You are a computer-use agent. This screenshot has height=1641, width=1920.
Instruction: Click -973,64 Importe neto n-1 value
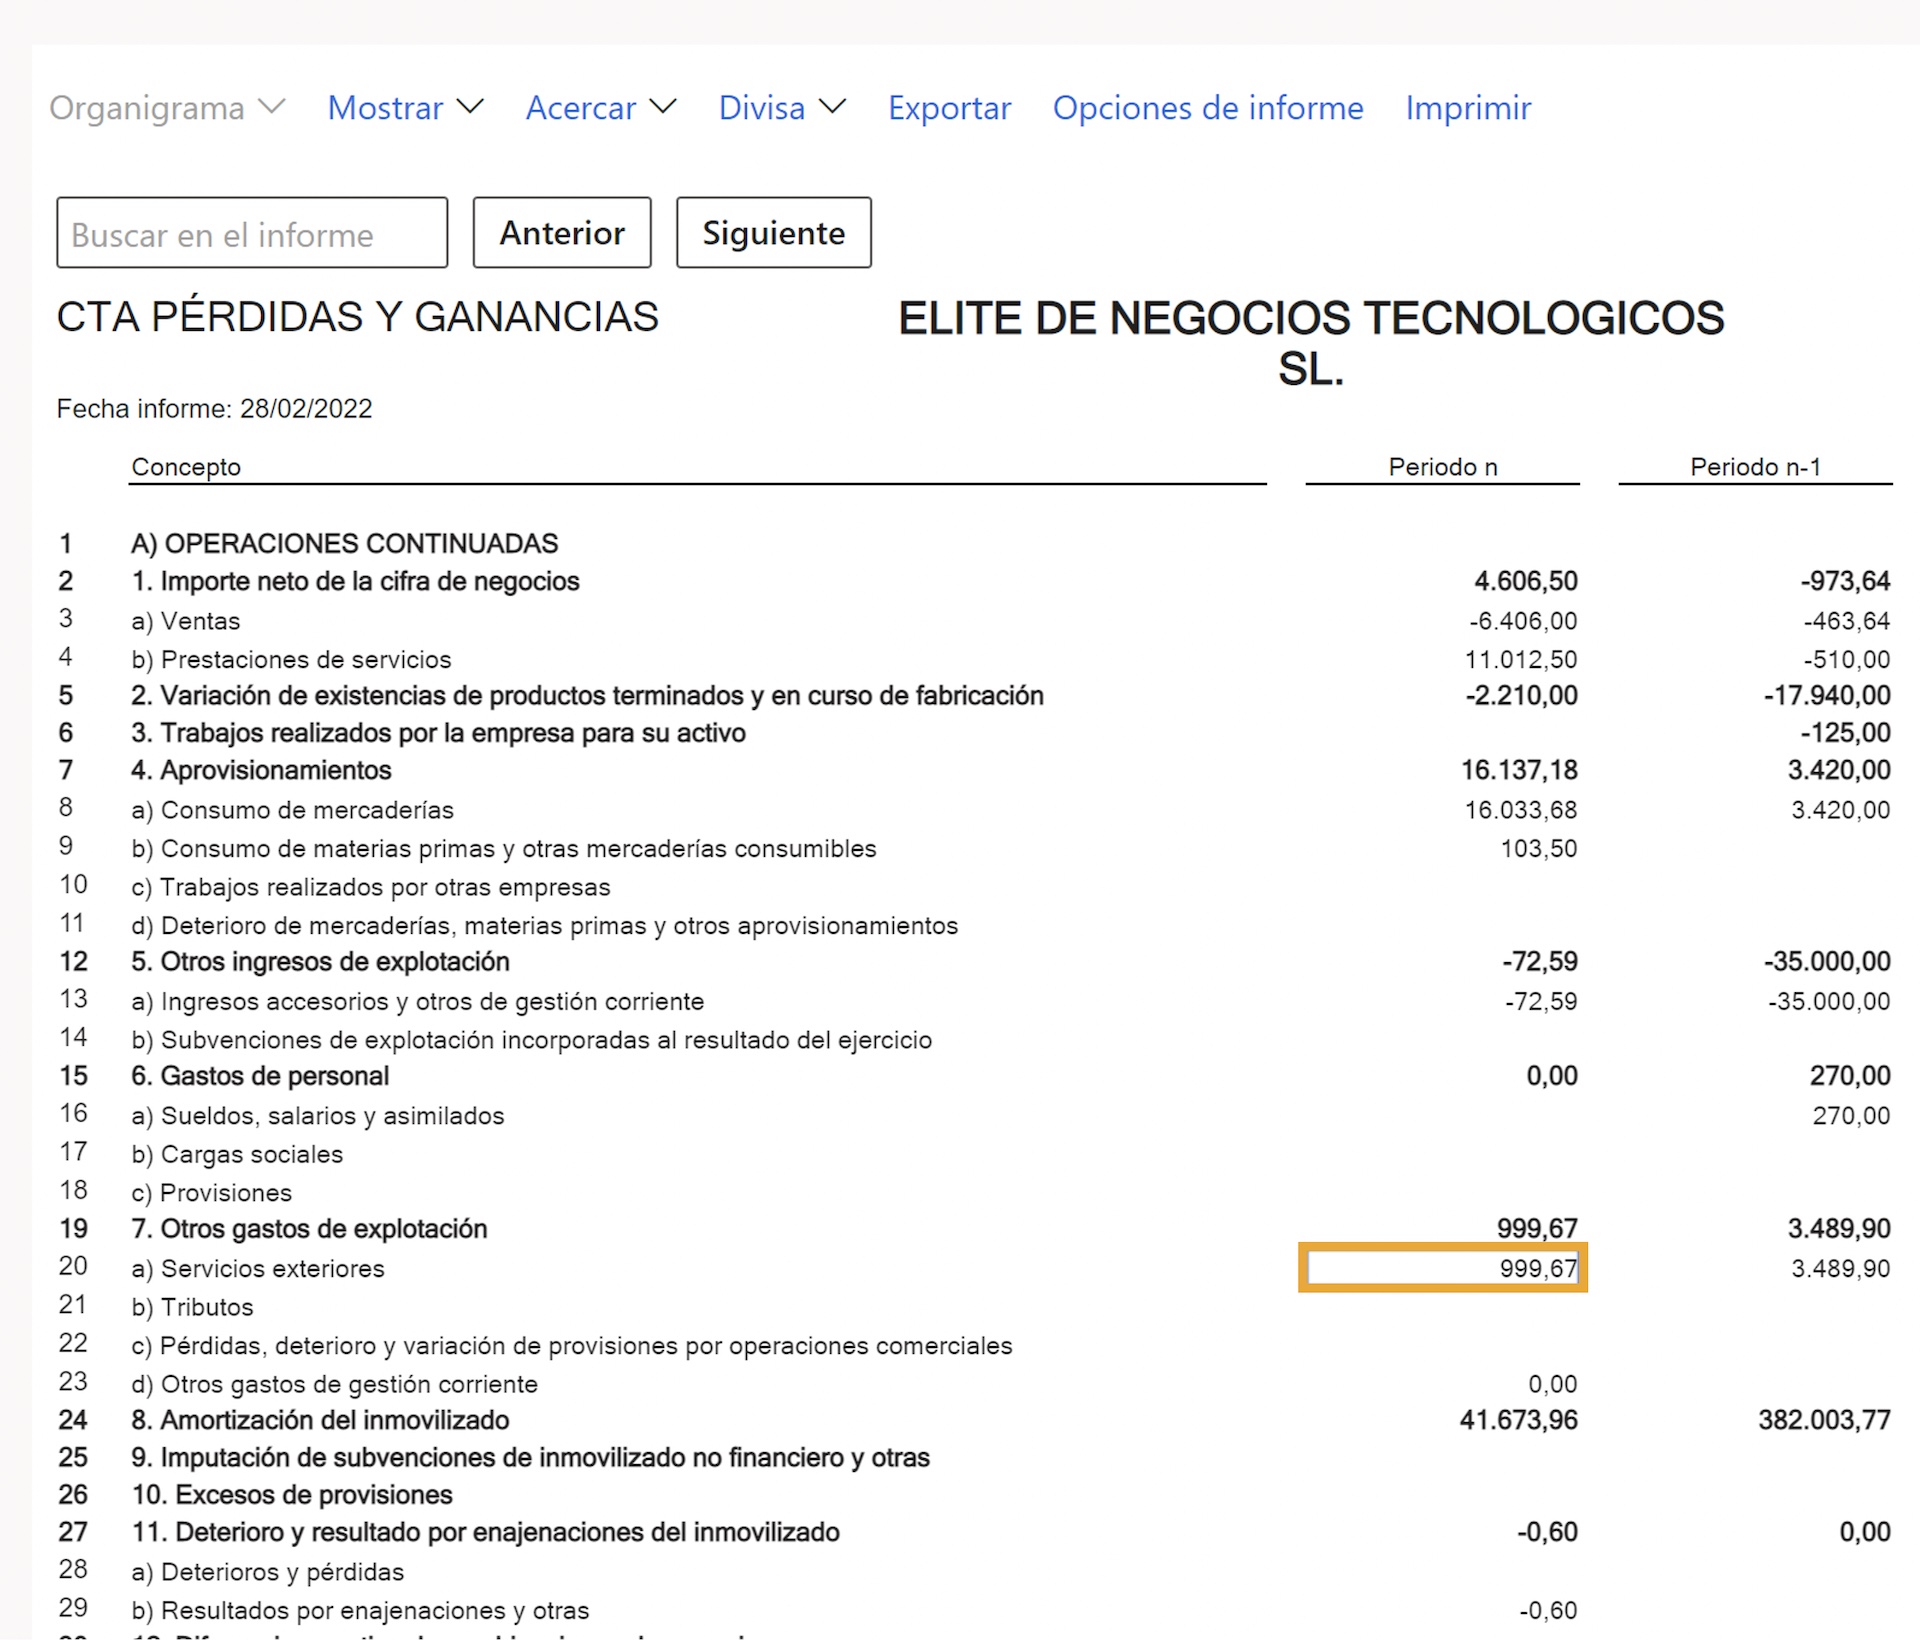coord(1846,582)
